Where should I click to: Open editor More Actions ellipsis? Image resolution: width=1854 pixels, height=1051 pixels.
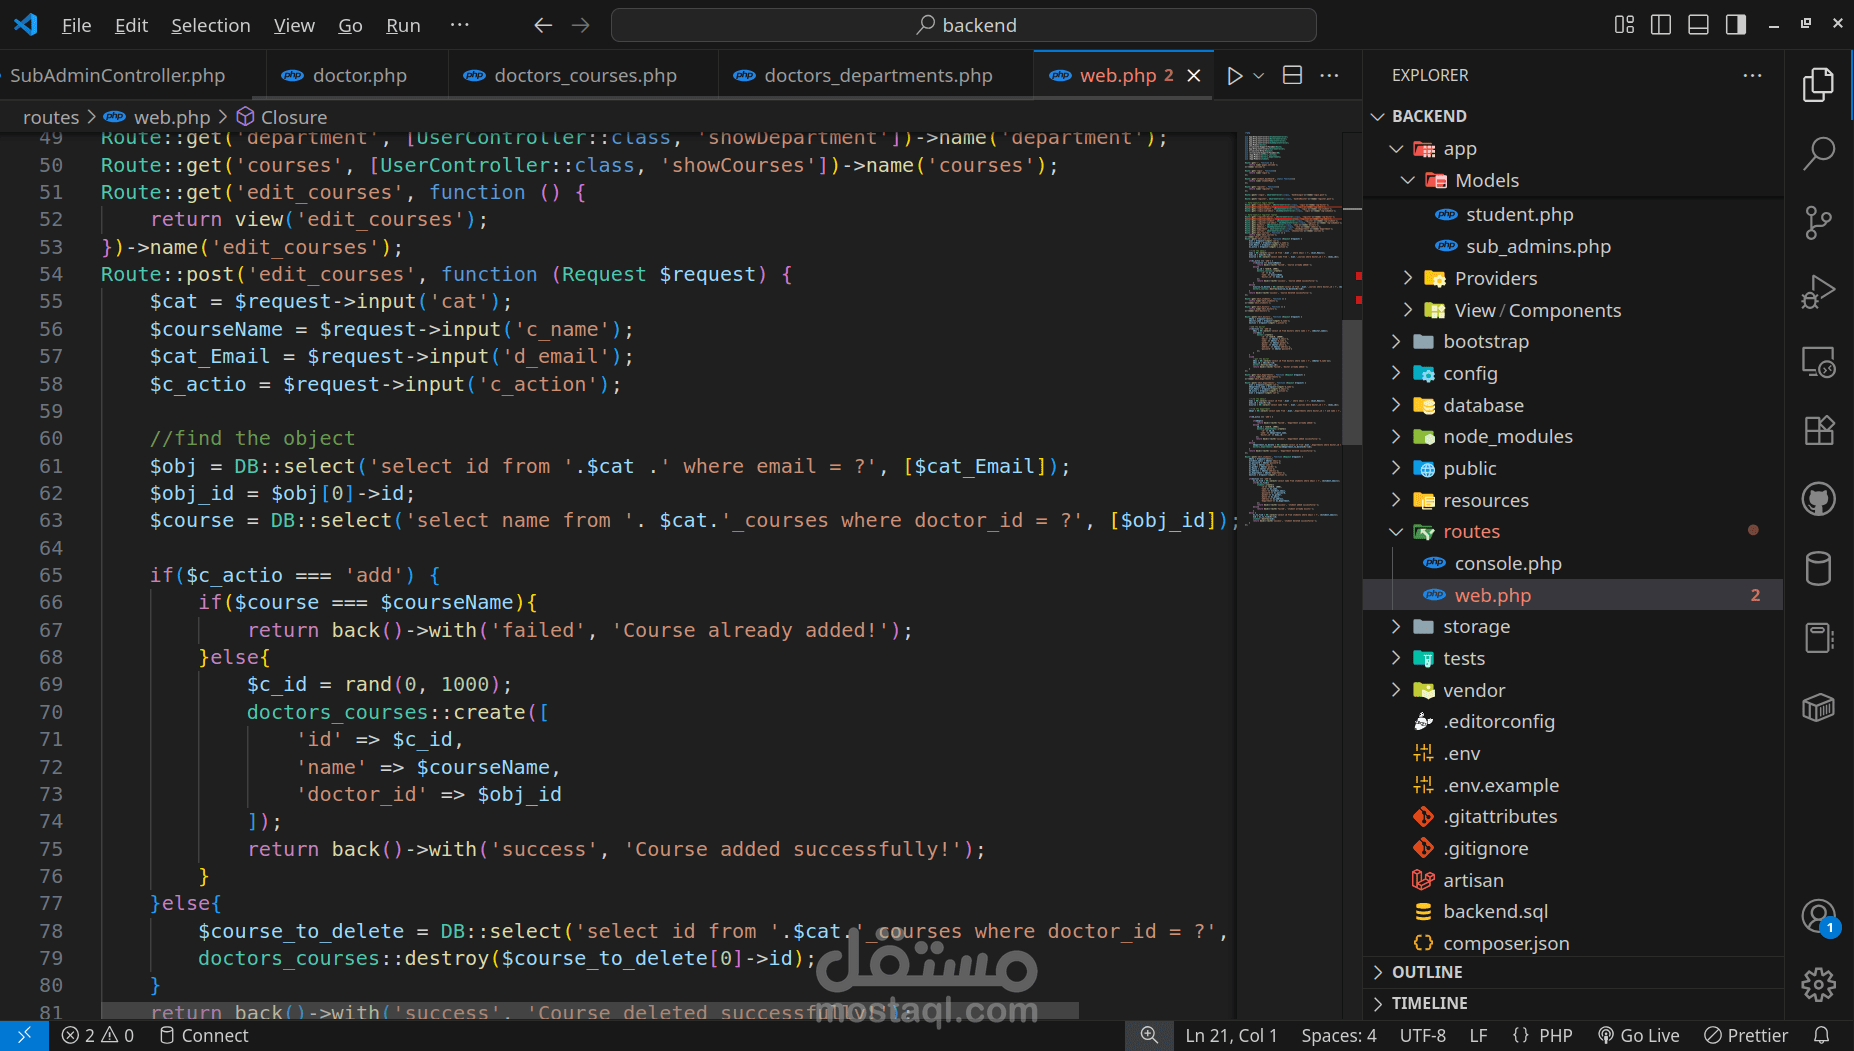click(x=1329, y=76)
